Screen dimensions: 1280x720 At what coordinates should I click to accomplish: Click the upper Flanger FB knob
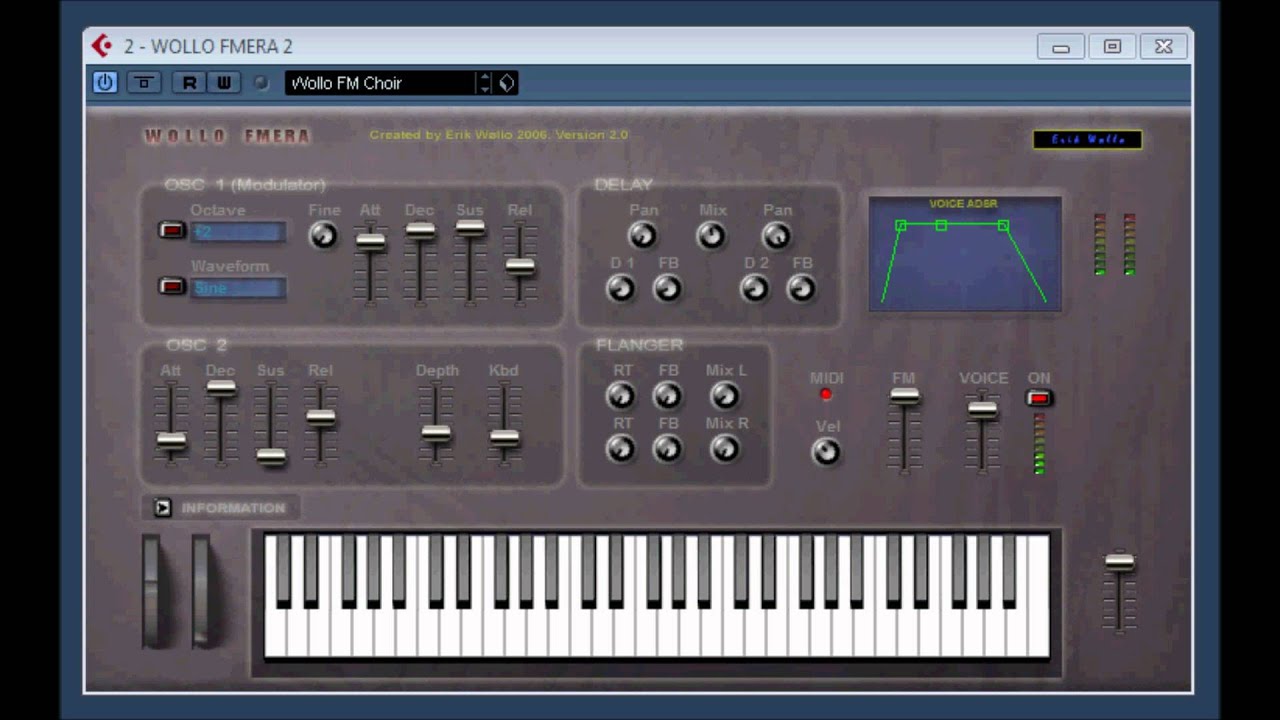[667, 396]
